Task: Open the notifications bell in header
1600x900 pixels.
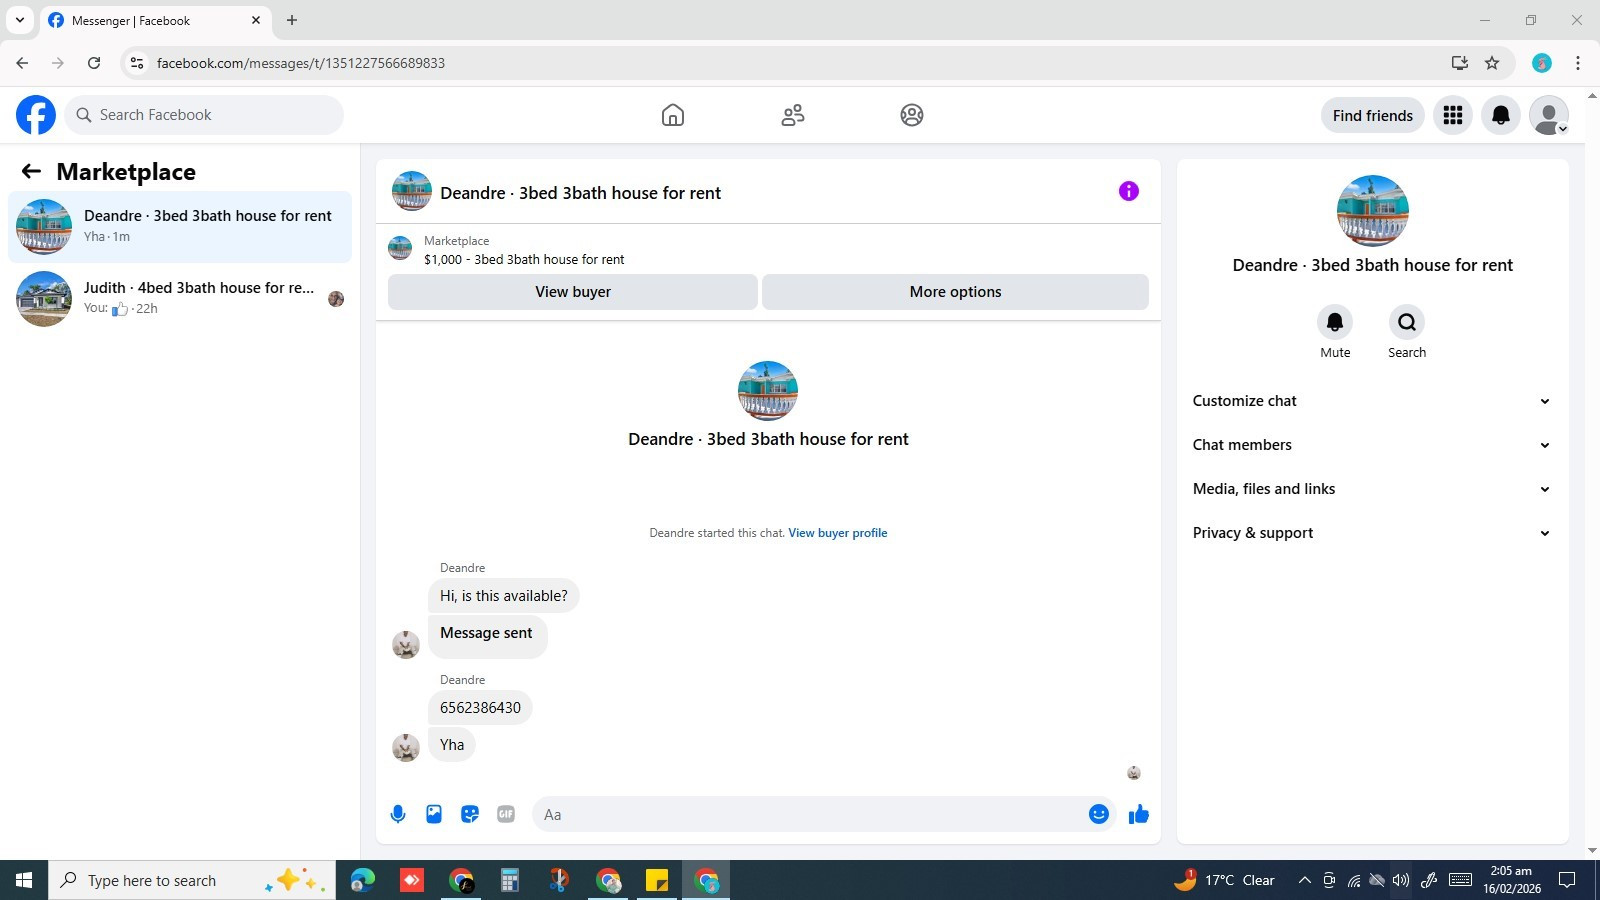Action: (x=1501, y=115)
